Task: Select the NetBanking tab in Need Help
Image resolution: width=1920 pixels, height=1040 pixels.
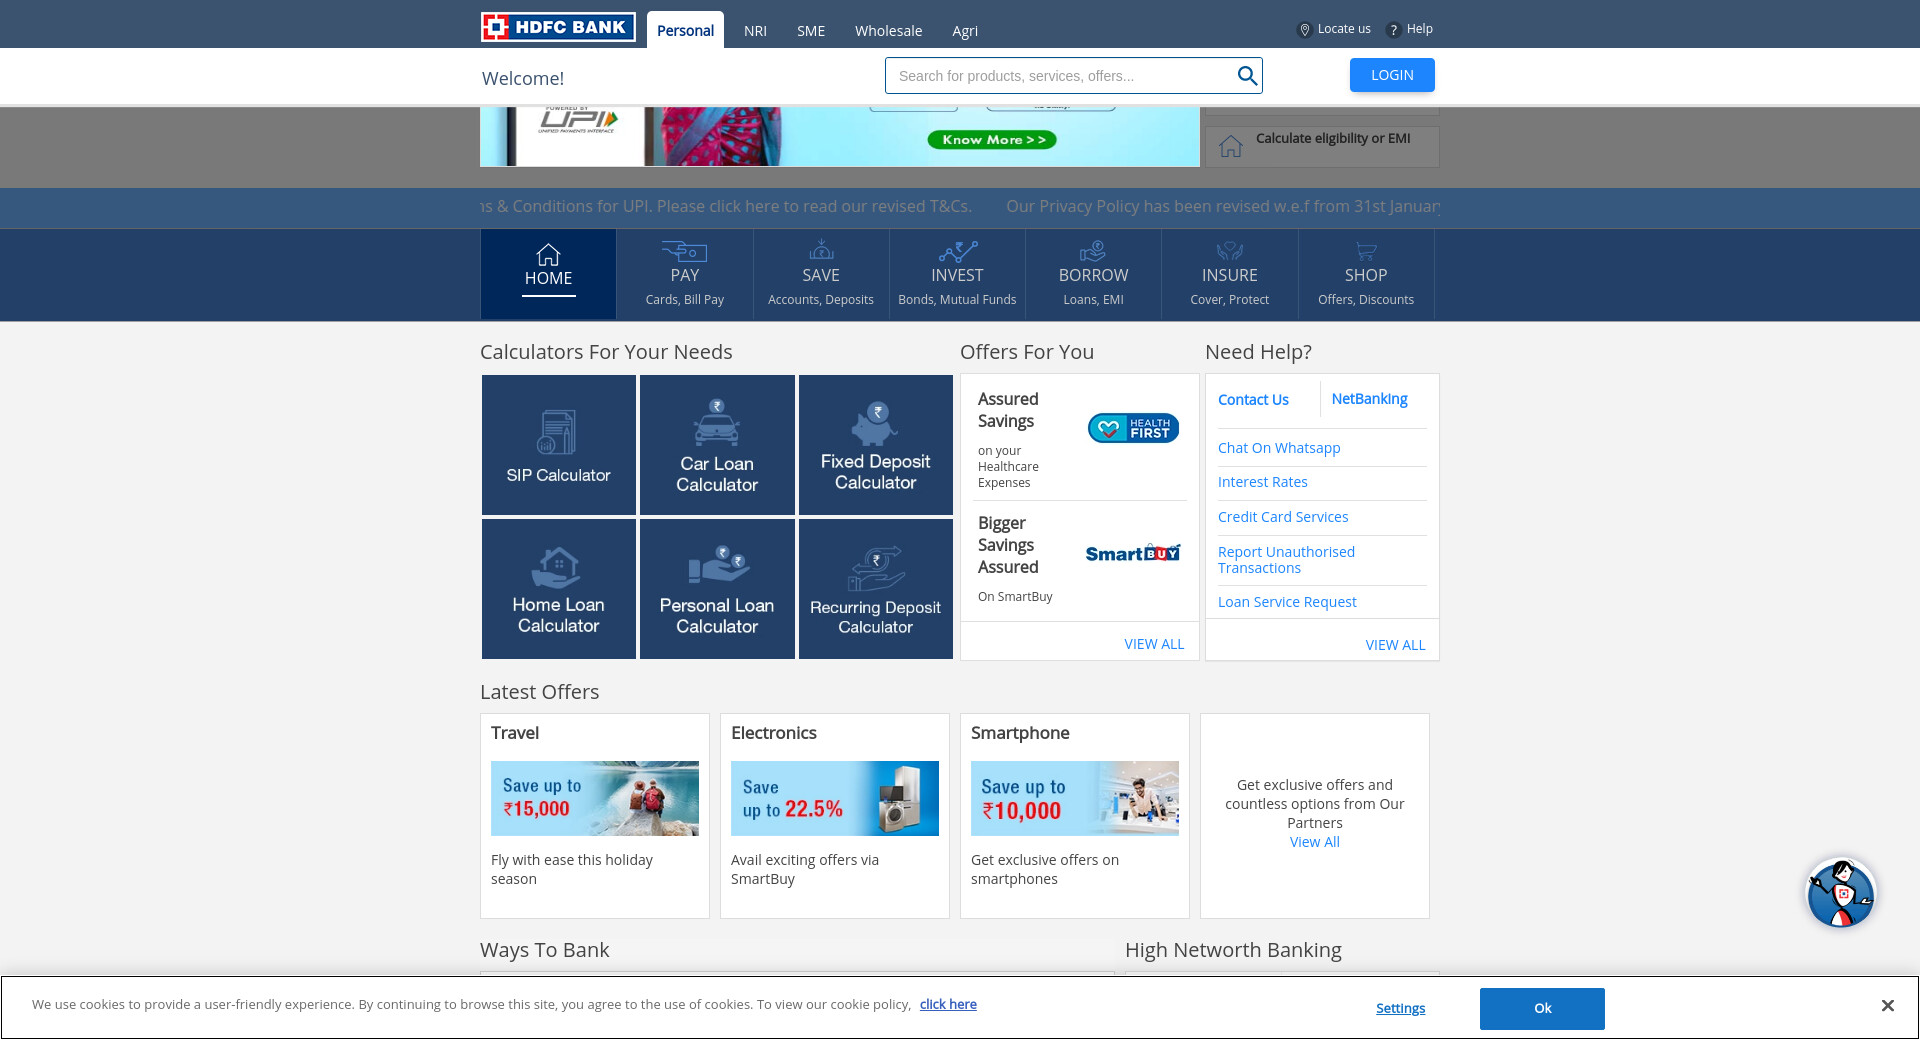Action: (1369, 399)
